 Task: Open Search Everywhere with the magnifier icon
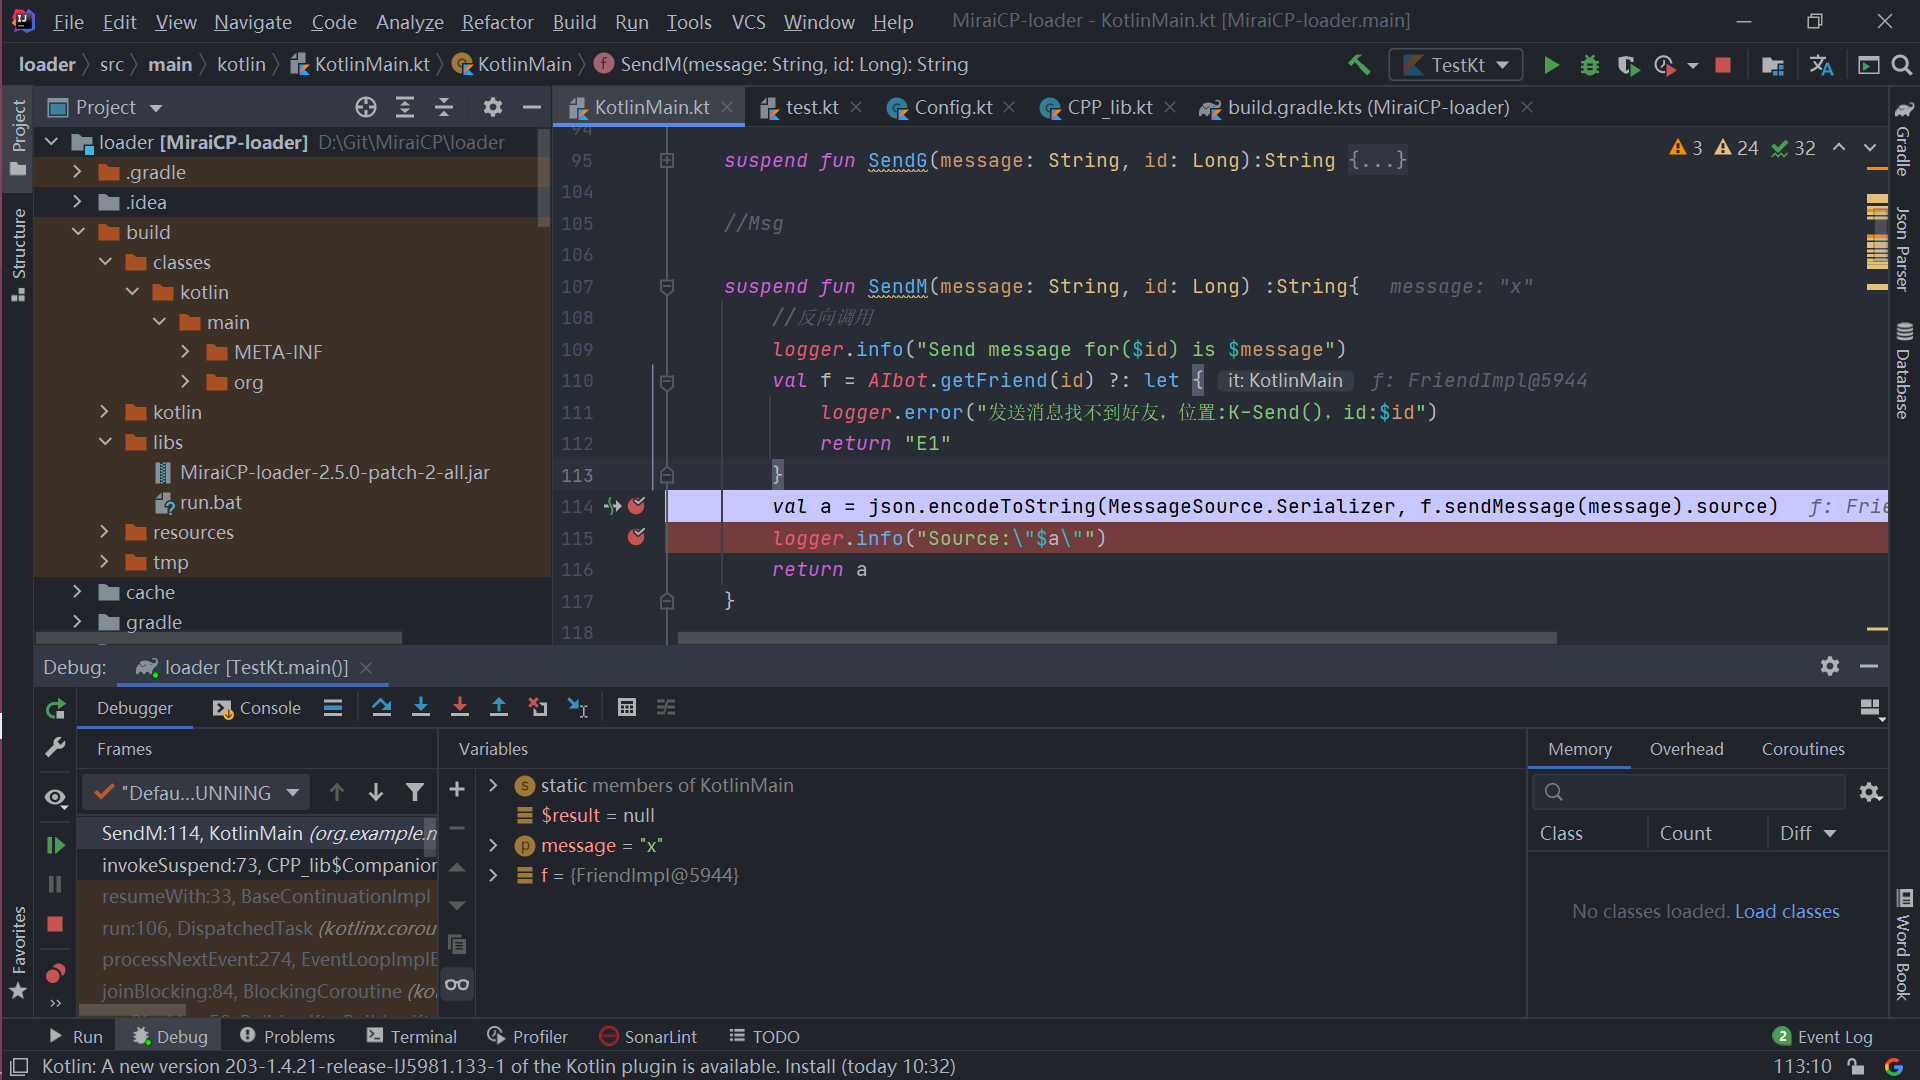pyautogui.click(x=1903, y=64)
